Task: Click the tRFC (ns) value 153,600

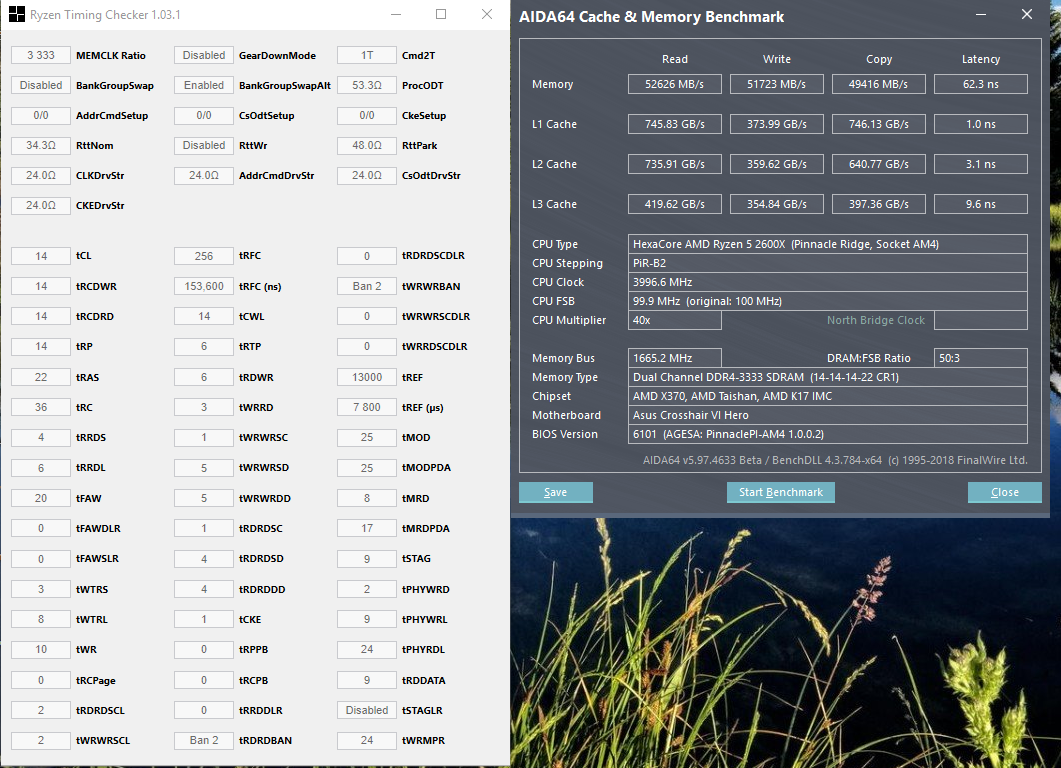Action: tap(204, 286)
